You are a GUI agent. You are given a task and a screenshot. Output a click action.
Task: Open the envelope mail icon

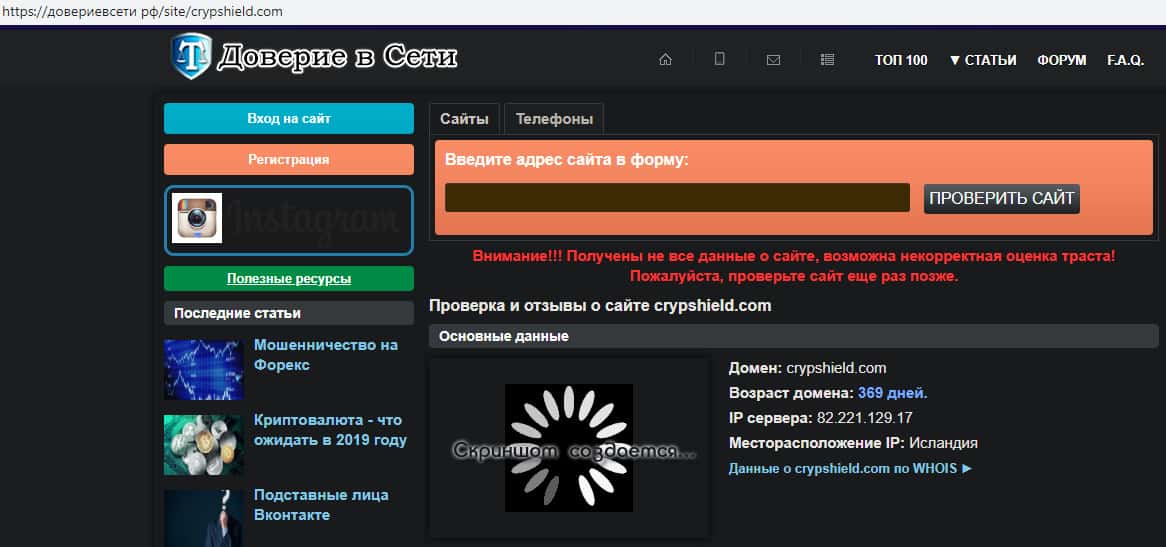click(773, 60)
